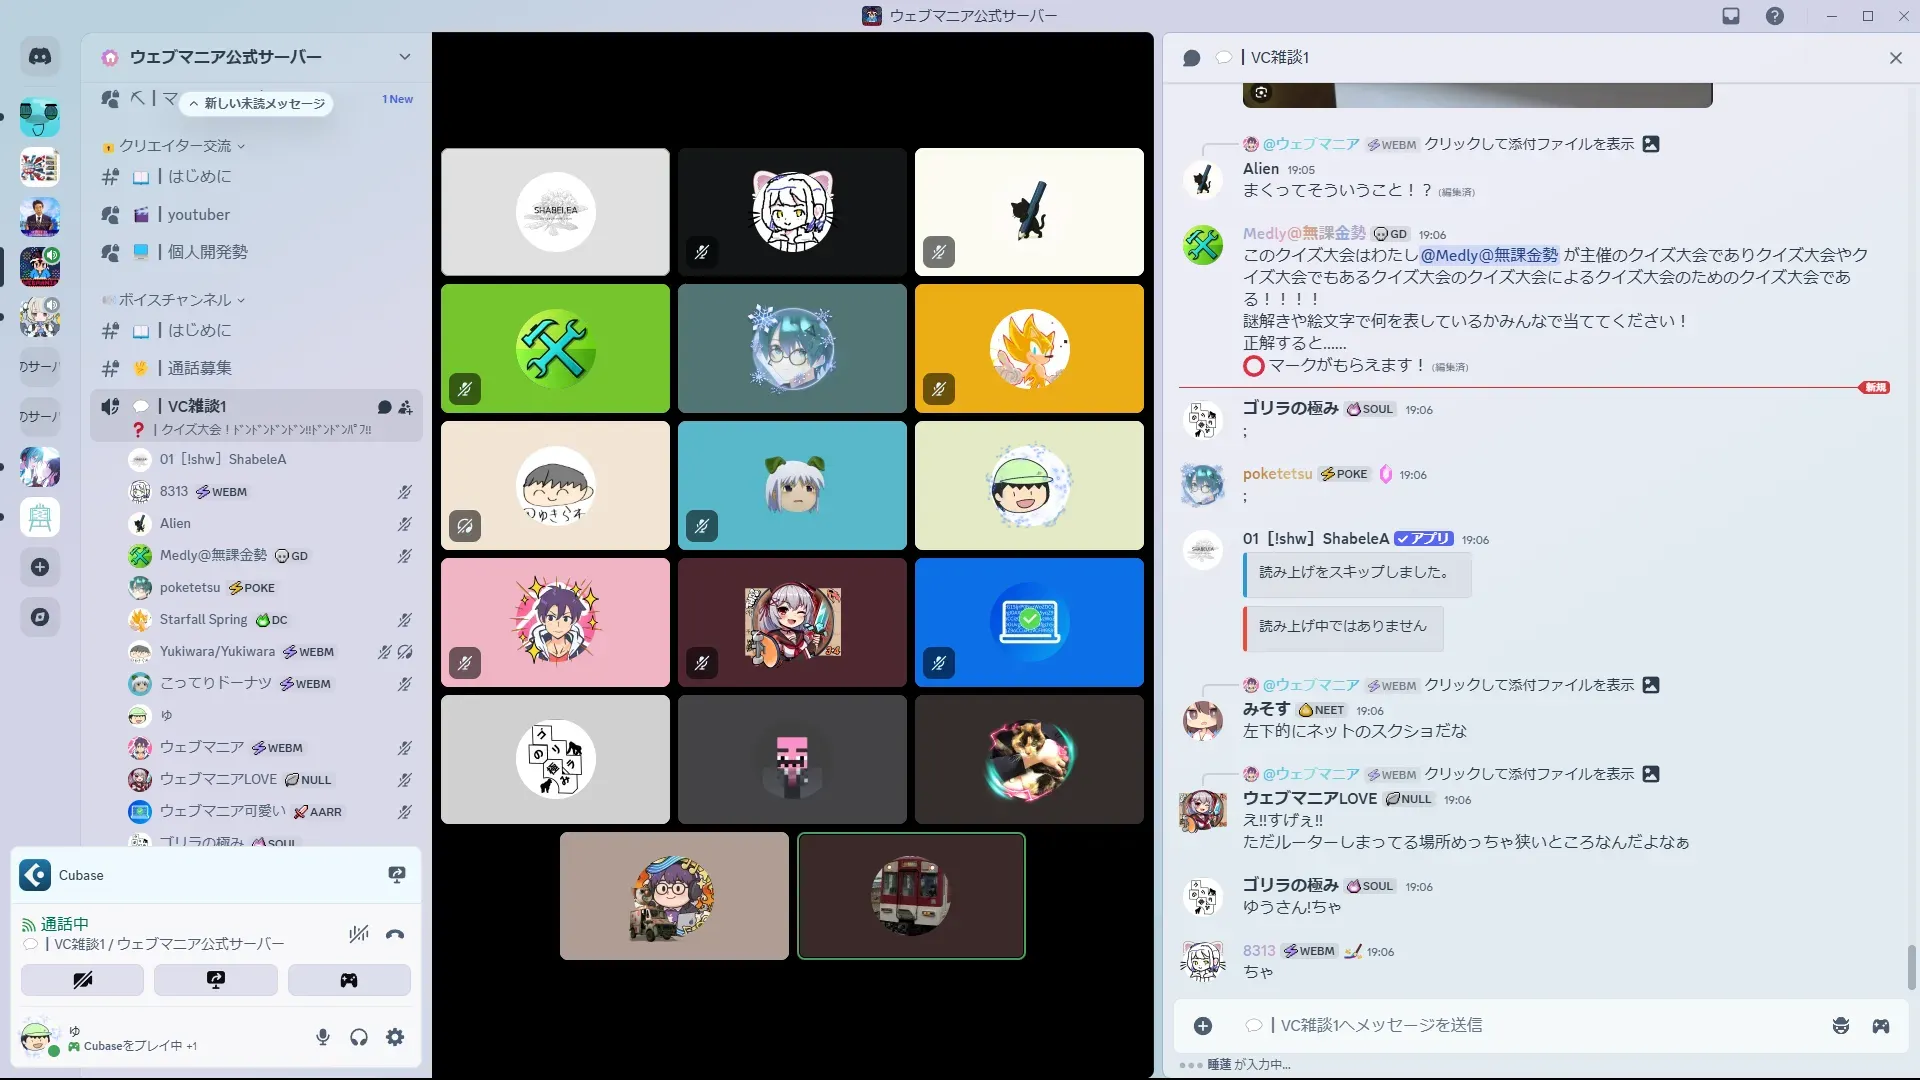The image size is (1920, 1080).
Task: Toggle headphone deafen in user panel
Action: click(359, 1037)
